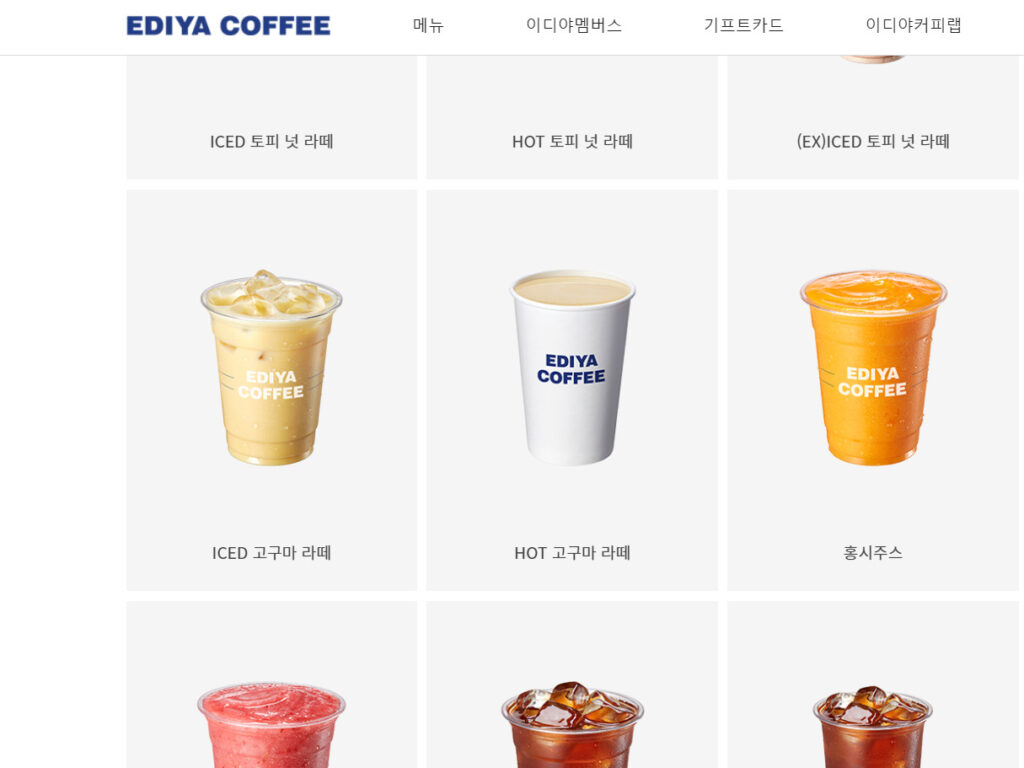Select the HOT 고구마 라떼 cup image

click(x=572, y=368)
